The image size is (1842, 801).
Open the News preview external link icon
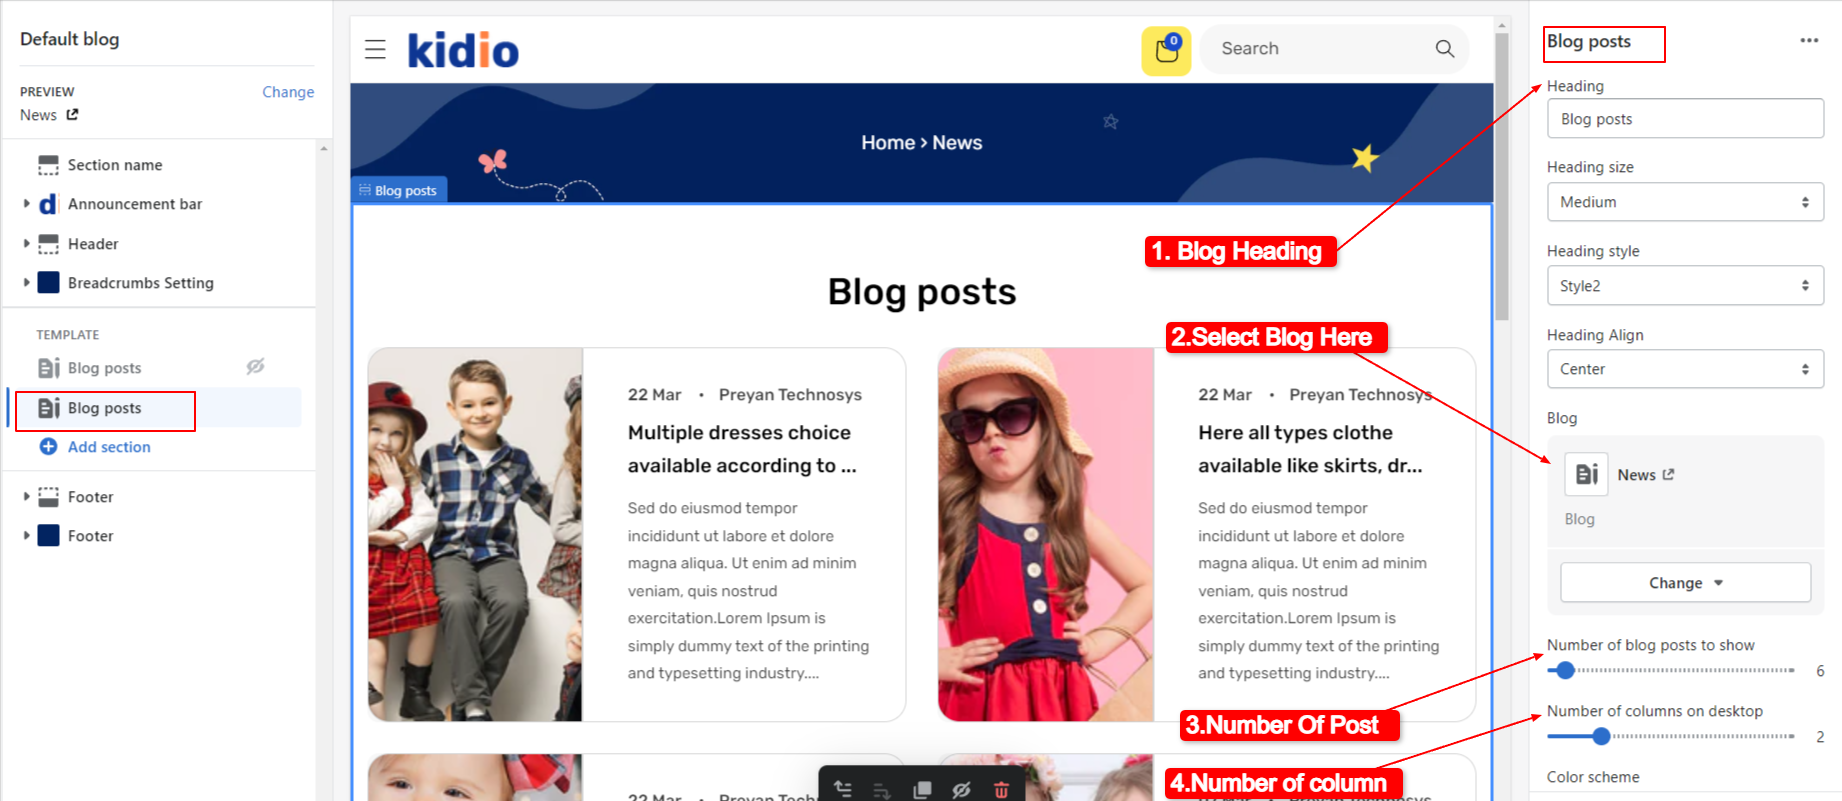click(72, 115)
